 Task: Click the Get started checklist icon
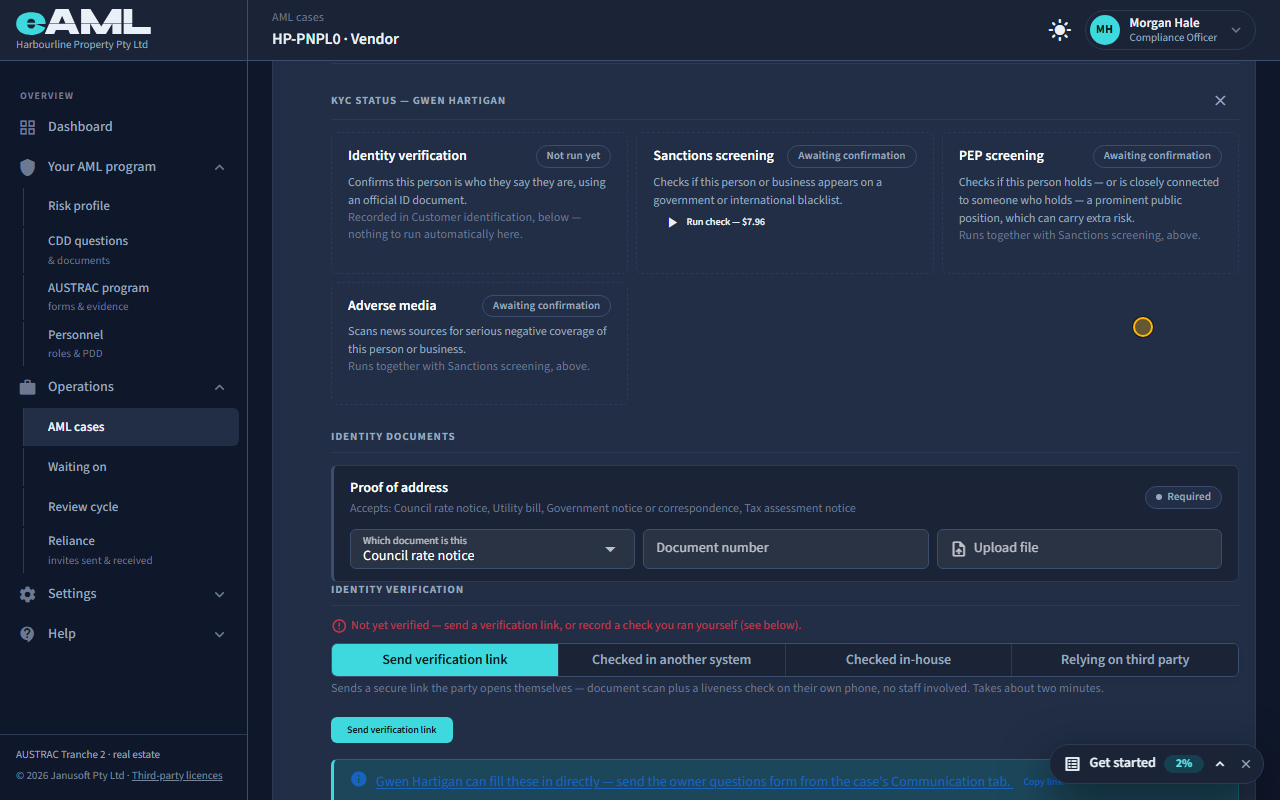(1072, 764)
